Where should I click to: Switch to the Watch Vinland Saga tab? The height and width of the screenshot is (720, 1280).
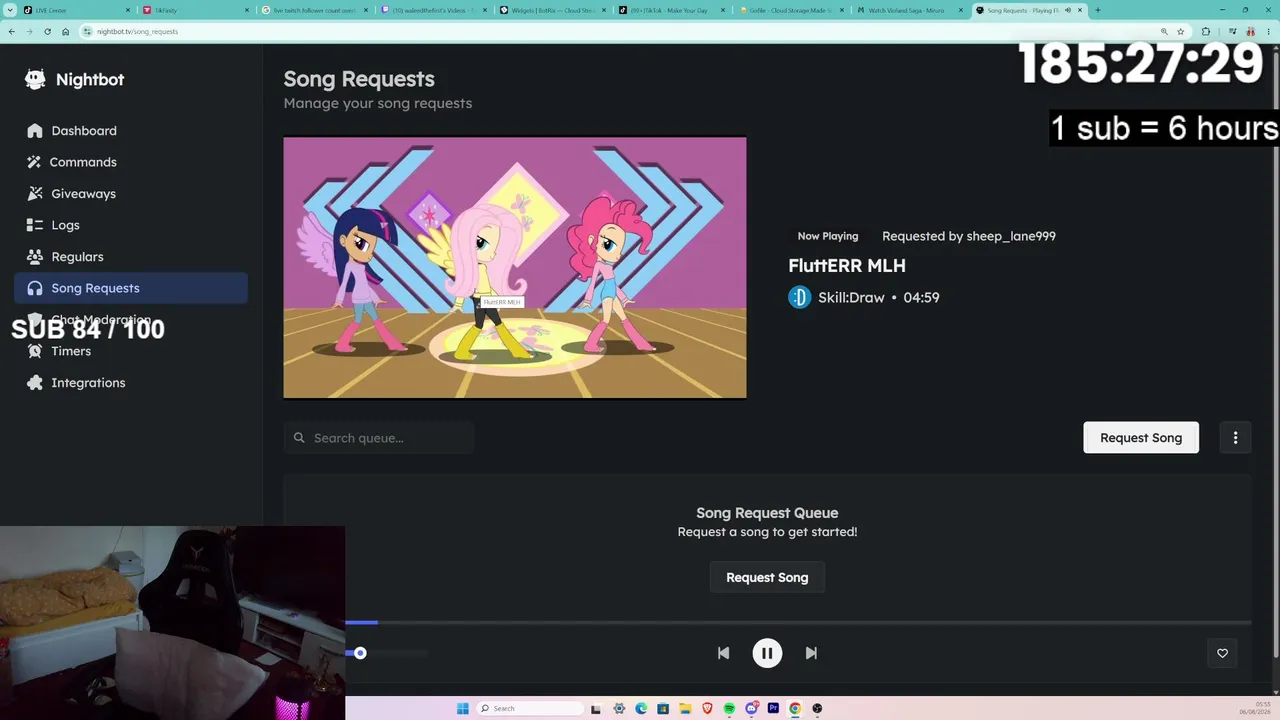pyautogui.click(x=910, y=10)
